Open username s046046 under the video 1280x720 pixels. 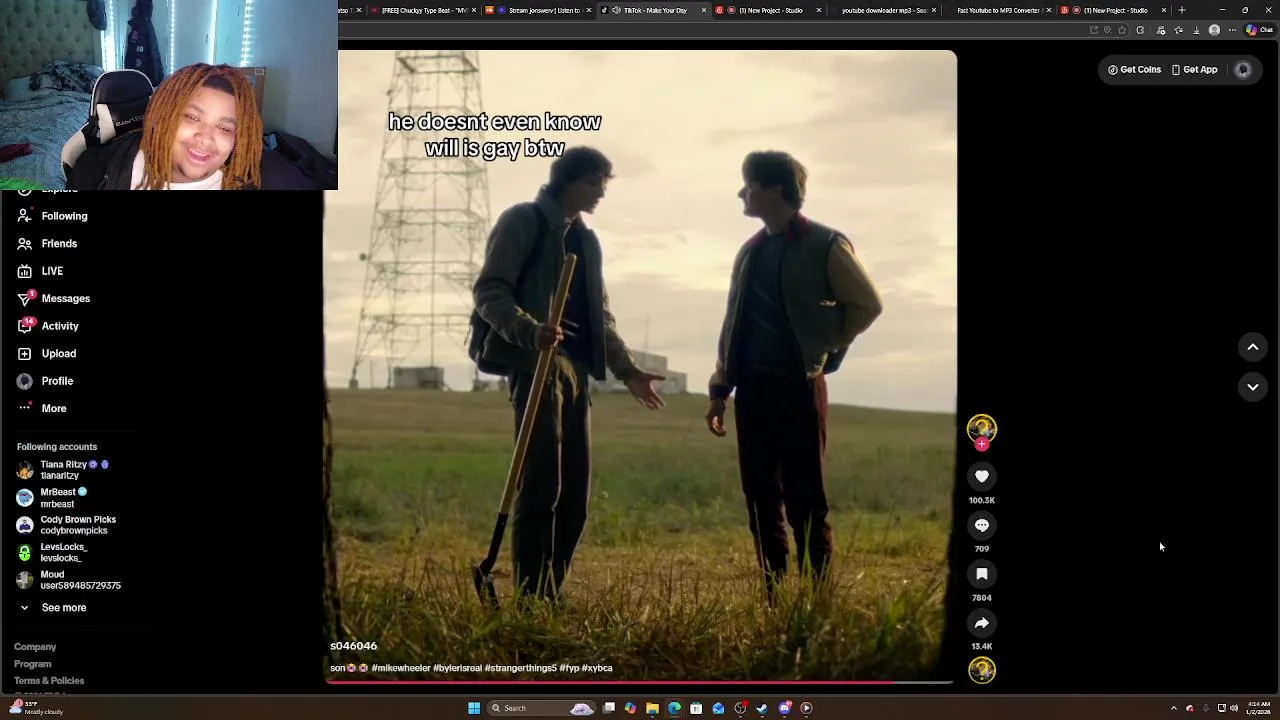coord(353,646)
